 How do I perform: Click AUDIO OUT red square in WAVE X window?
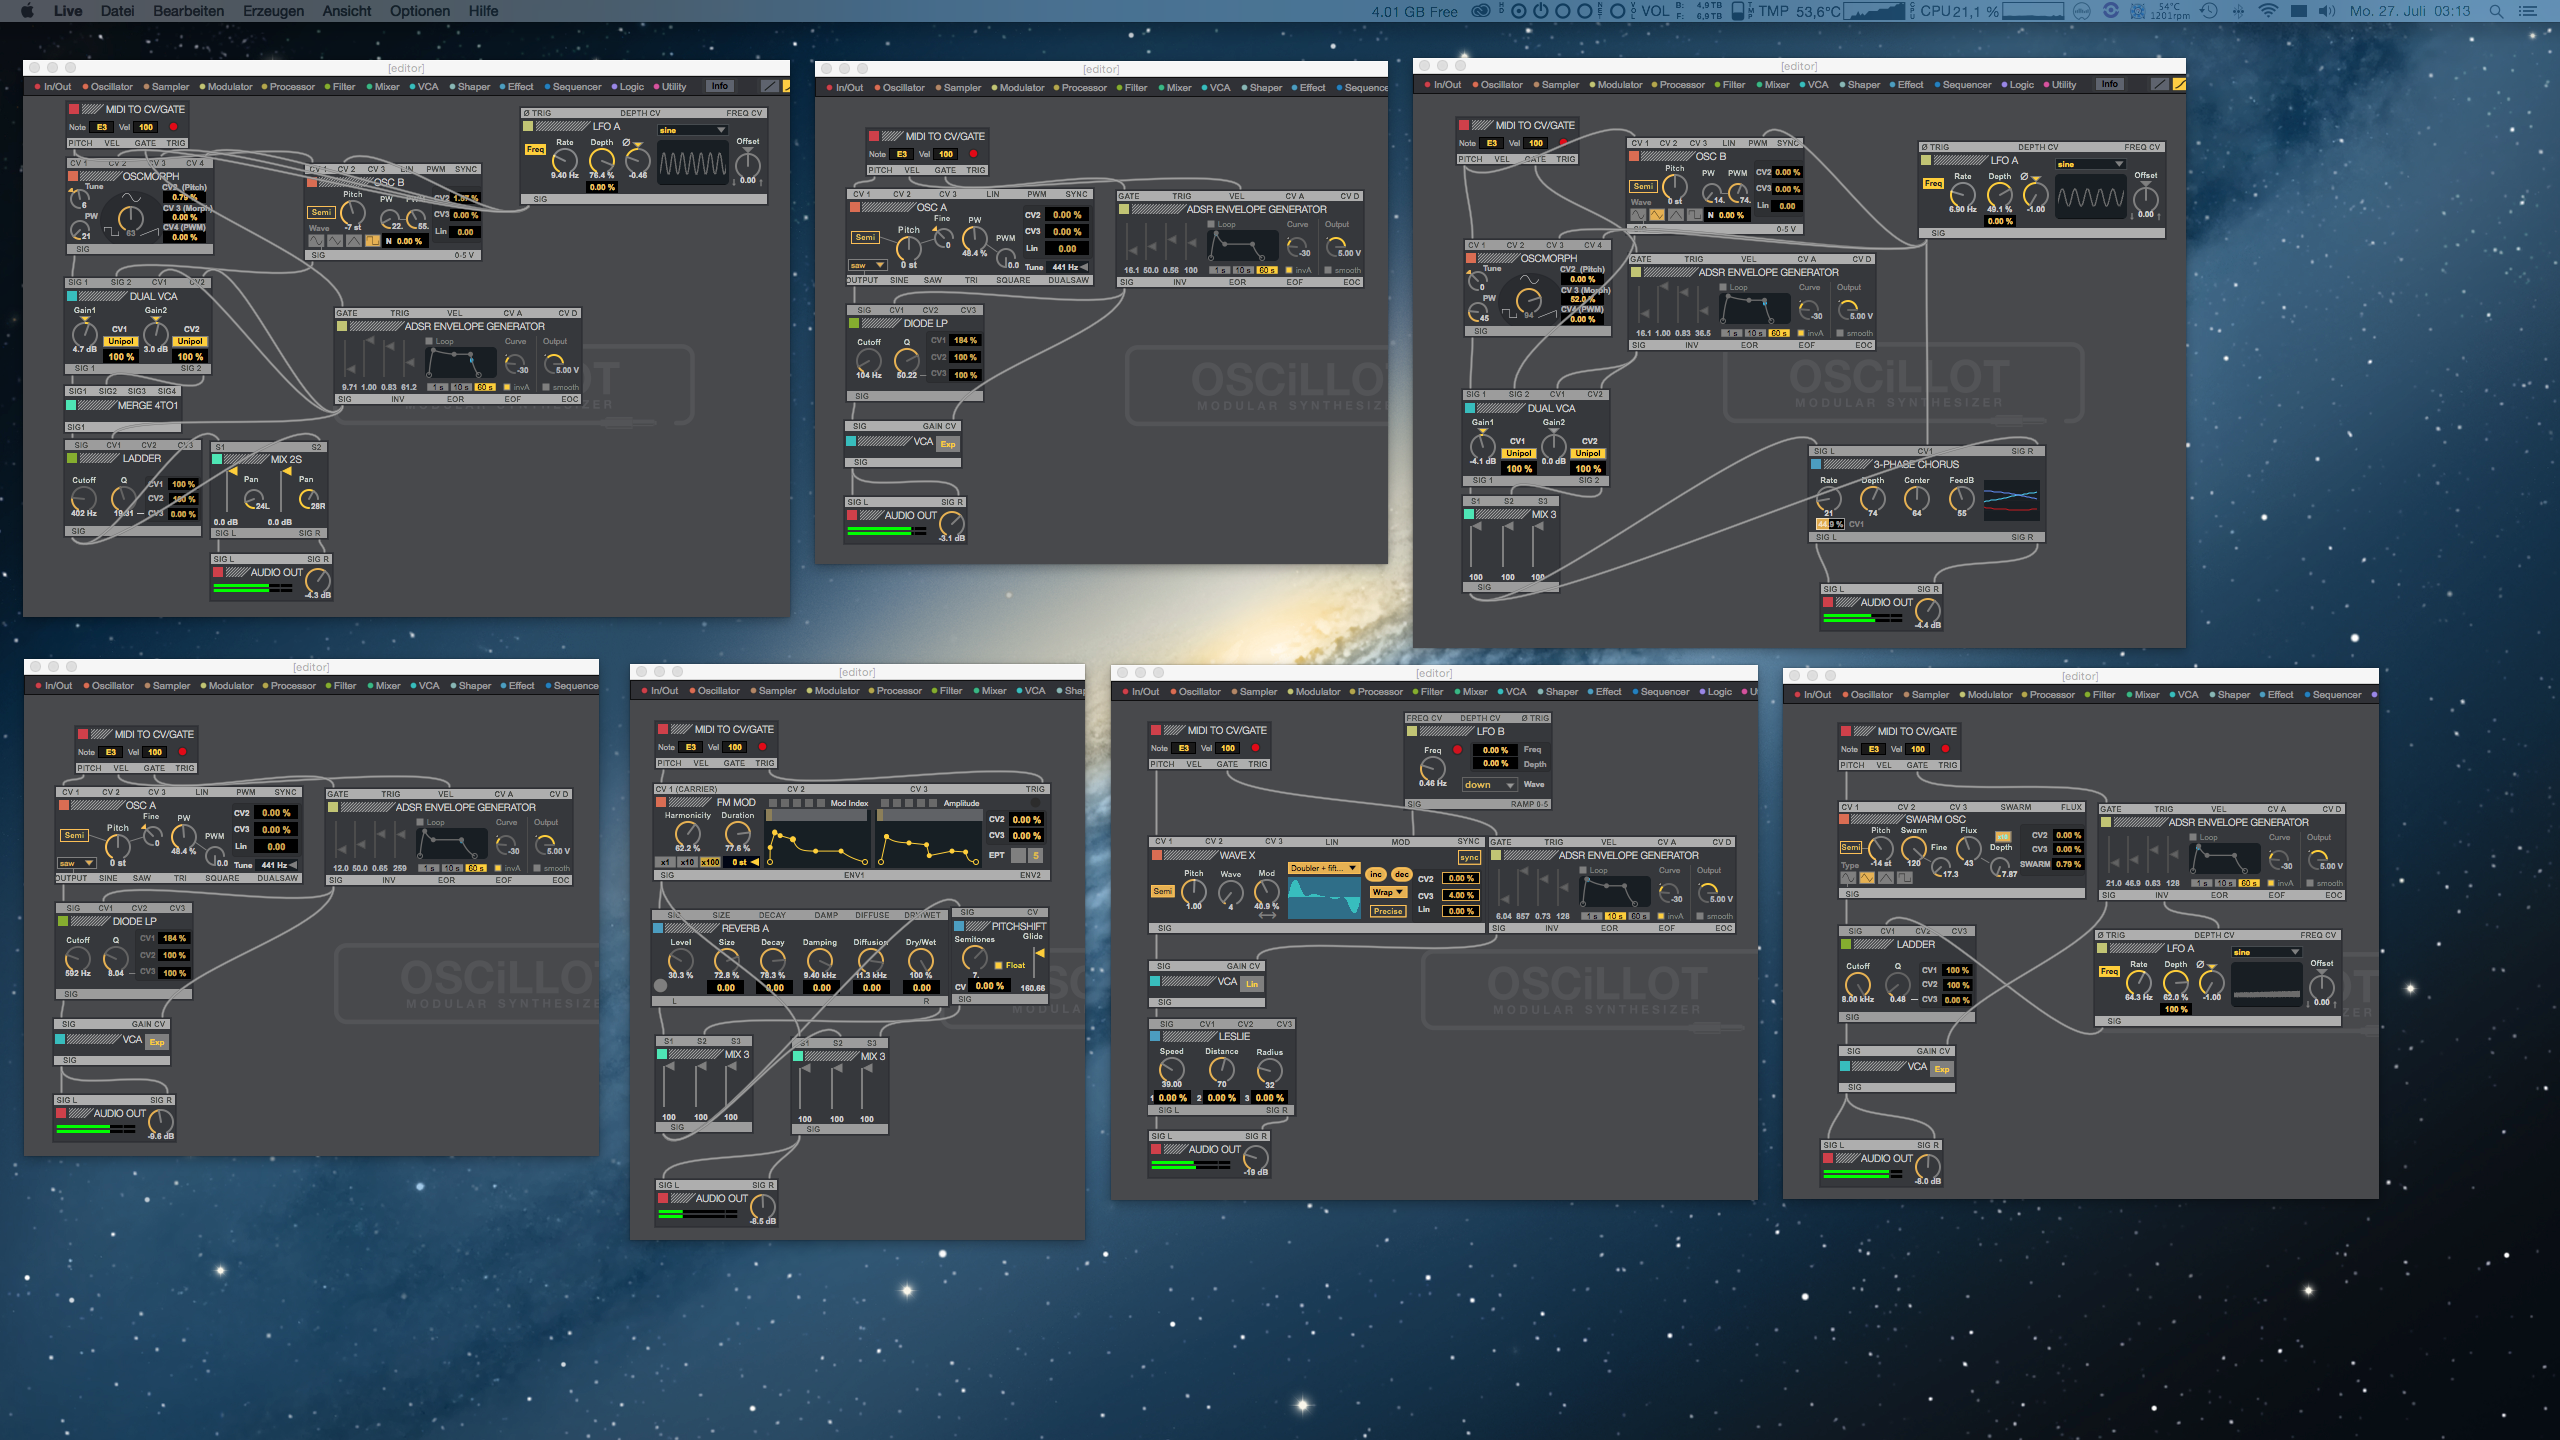[x=1157, y=1149]
